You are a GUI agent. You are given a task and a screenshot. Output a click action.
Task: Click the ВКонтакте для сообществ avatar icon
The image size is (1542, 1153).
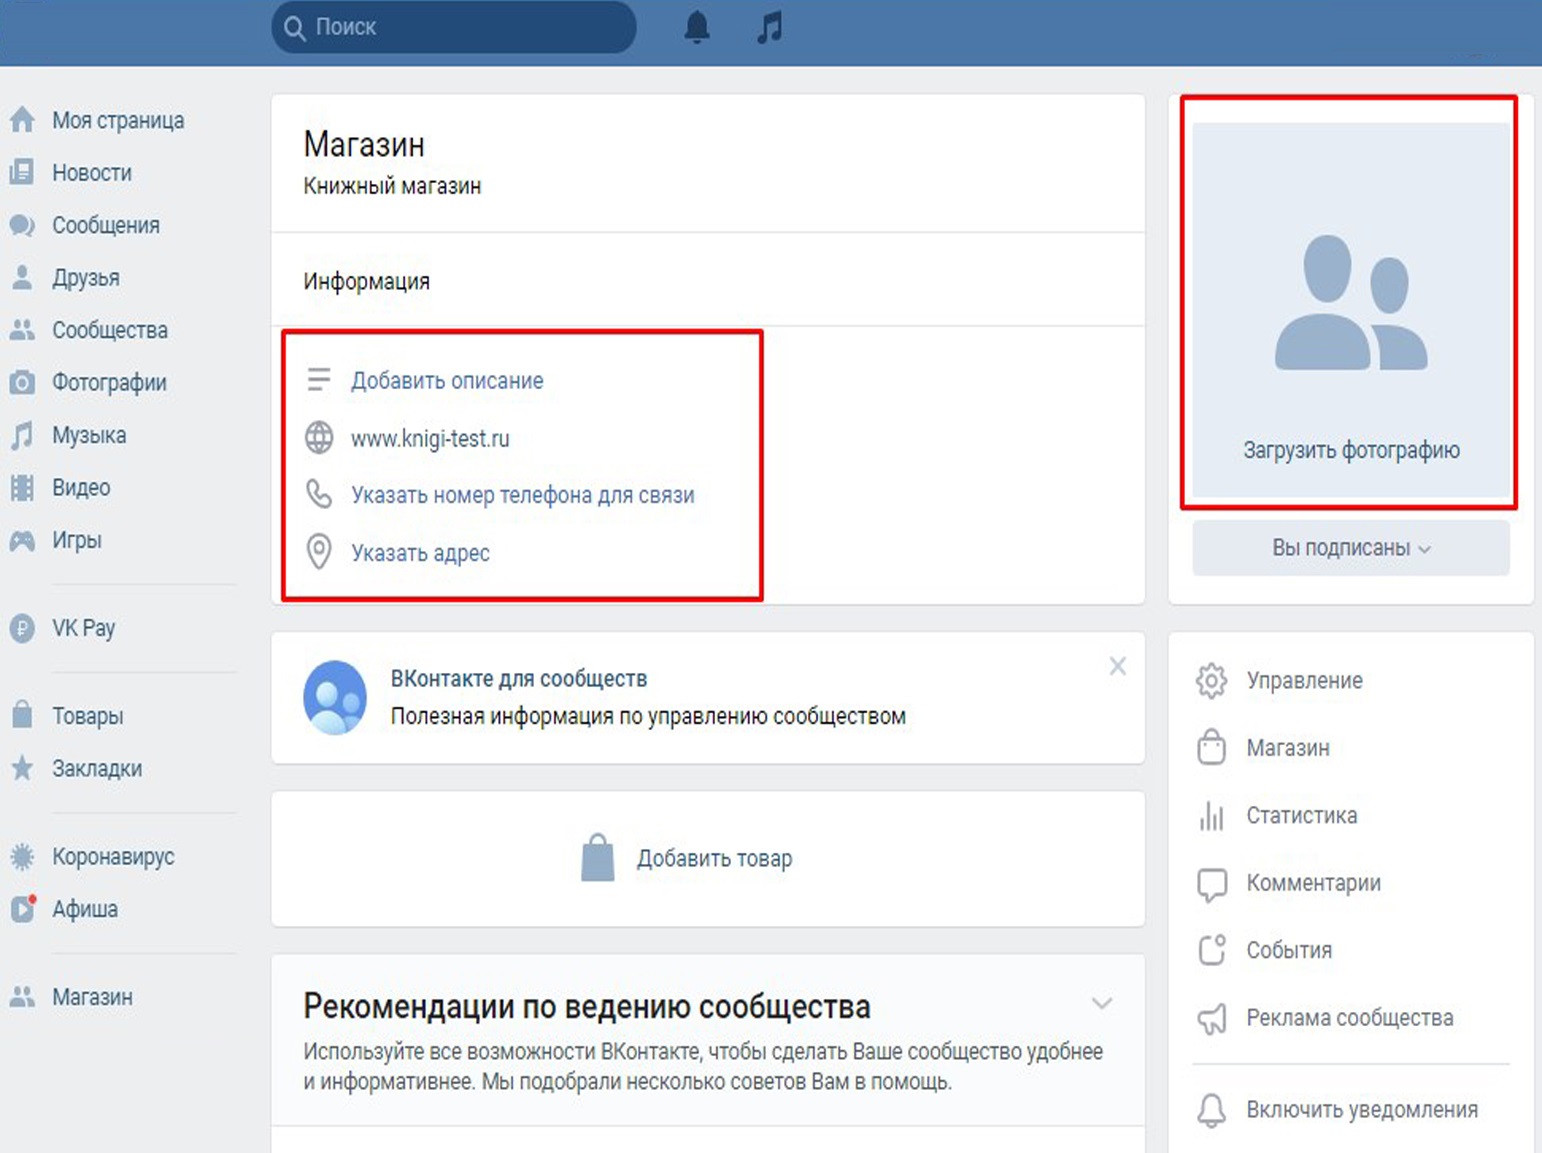tap(335, 697)
